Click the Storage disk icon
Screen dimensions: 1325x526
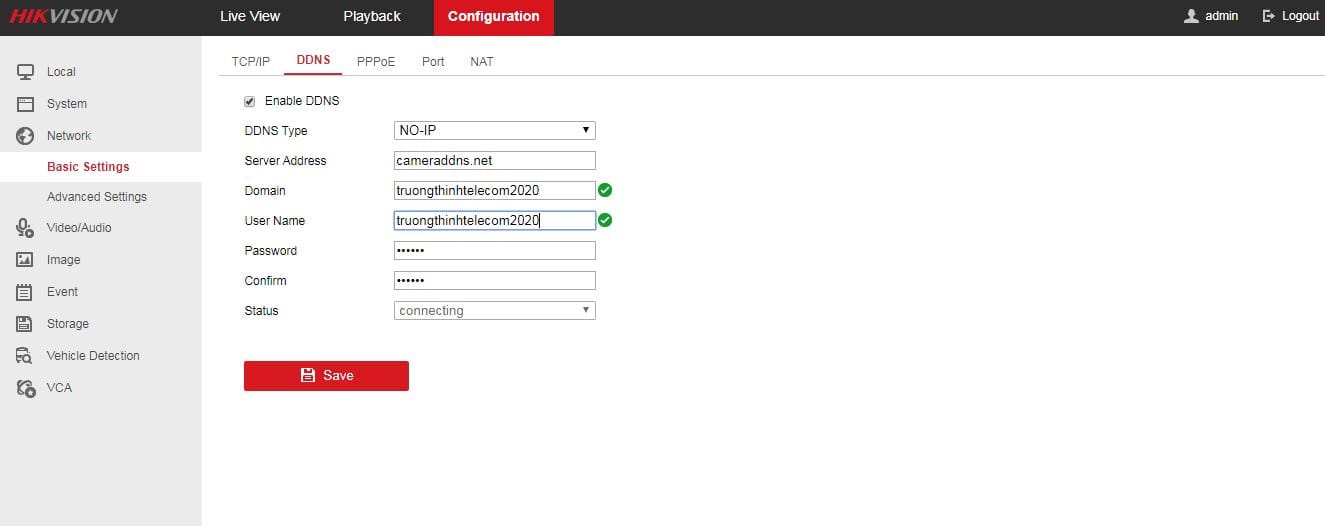[26, 324]
